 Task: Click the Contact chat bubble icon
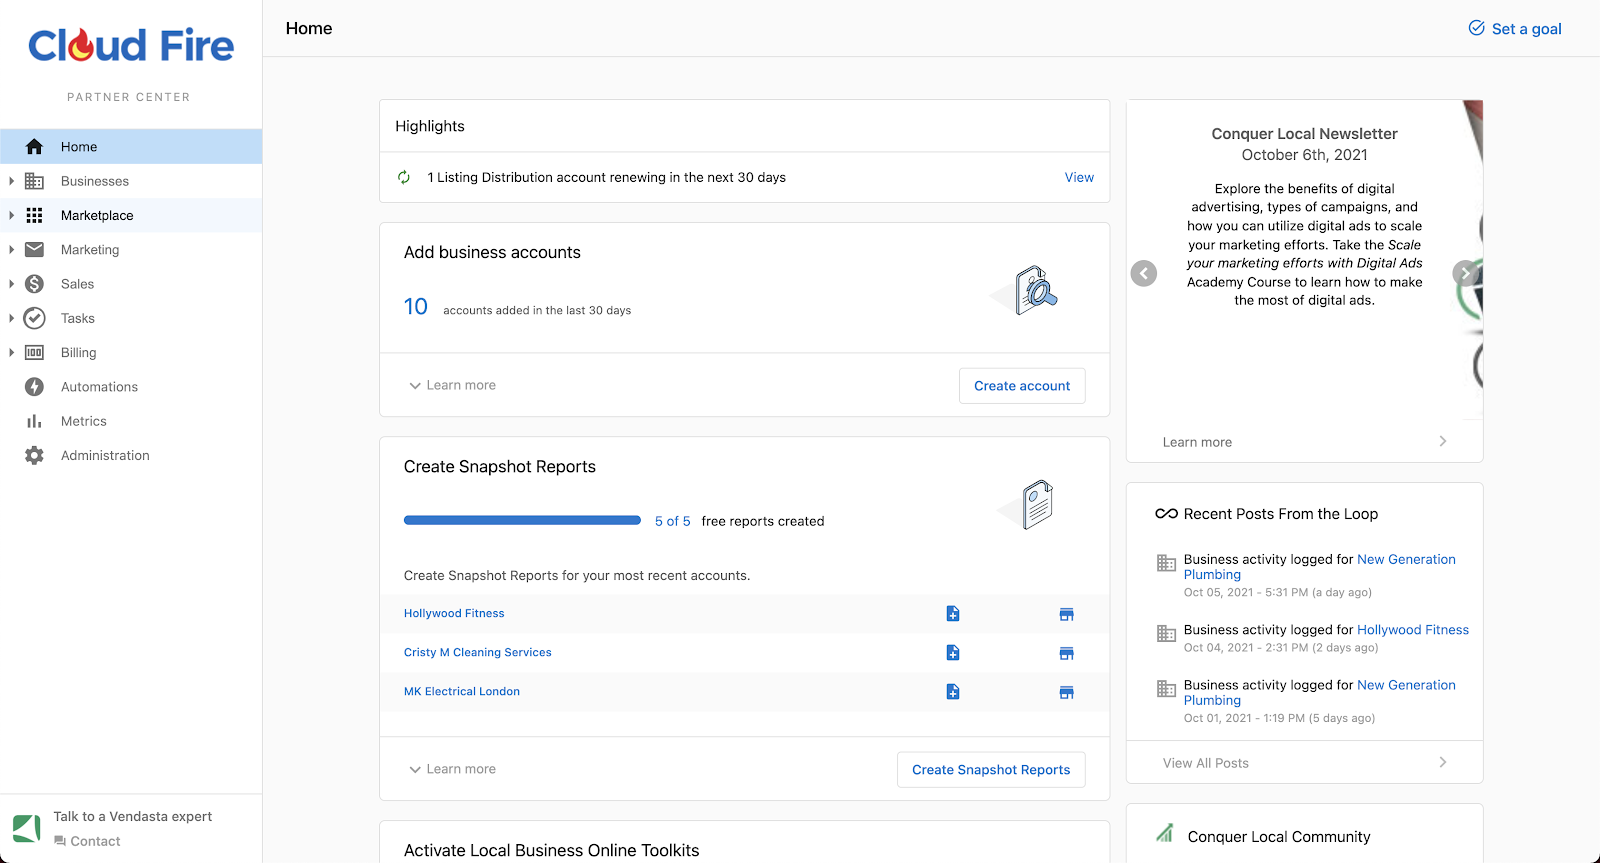(60, 841)
